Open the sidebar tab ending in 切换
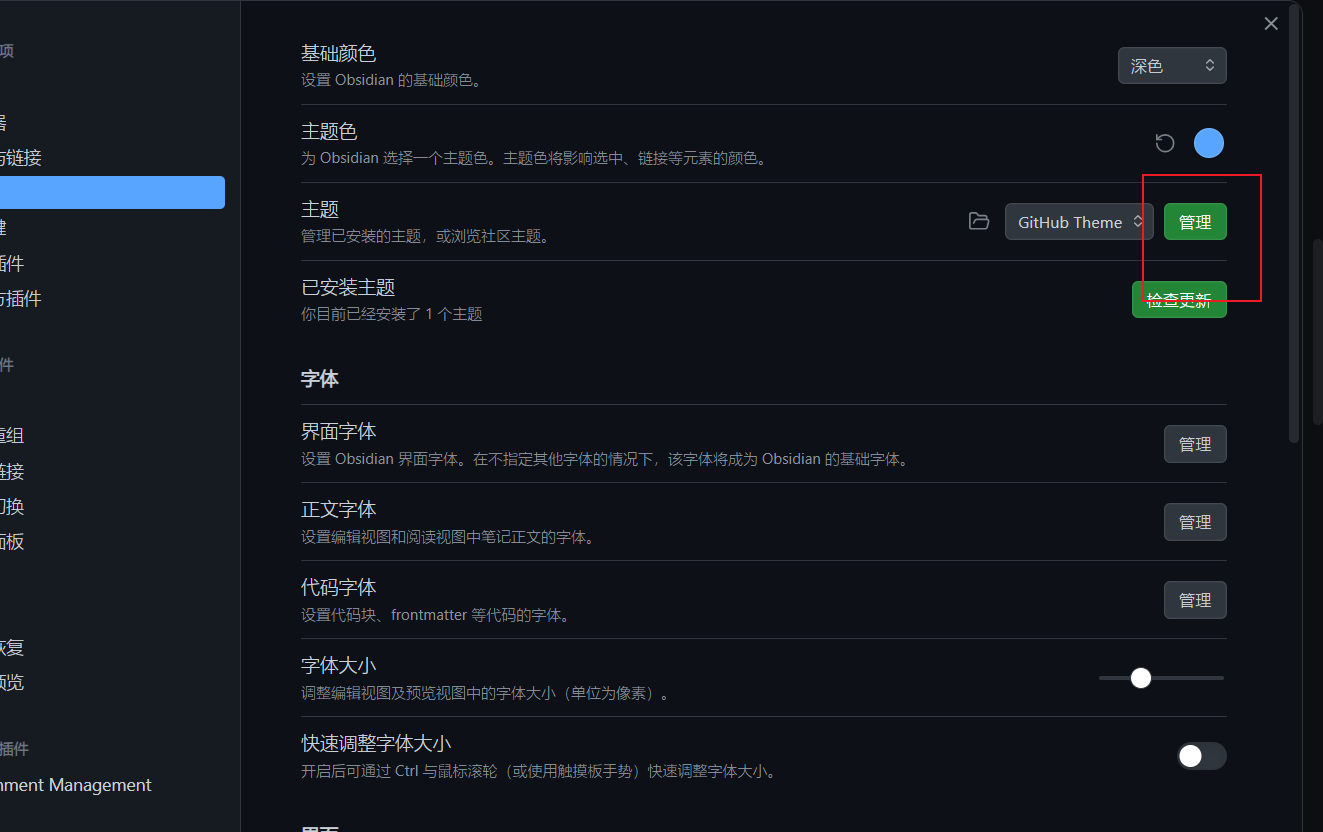This screenshot has width=1323, height=832. pyautogui.click(x=12, y=507)
